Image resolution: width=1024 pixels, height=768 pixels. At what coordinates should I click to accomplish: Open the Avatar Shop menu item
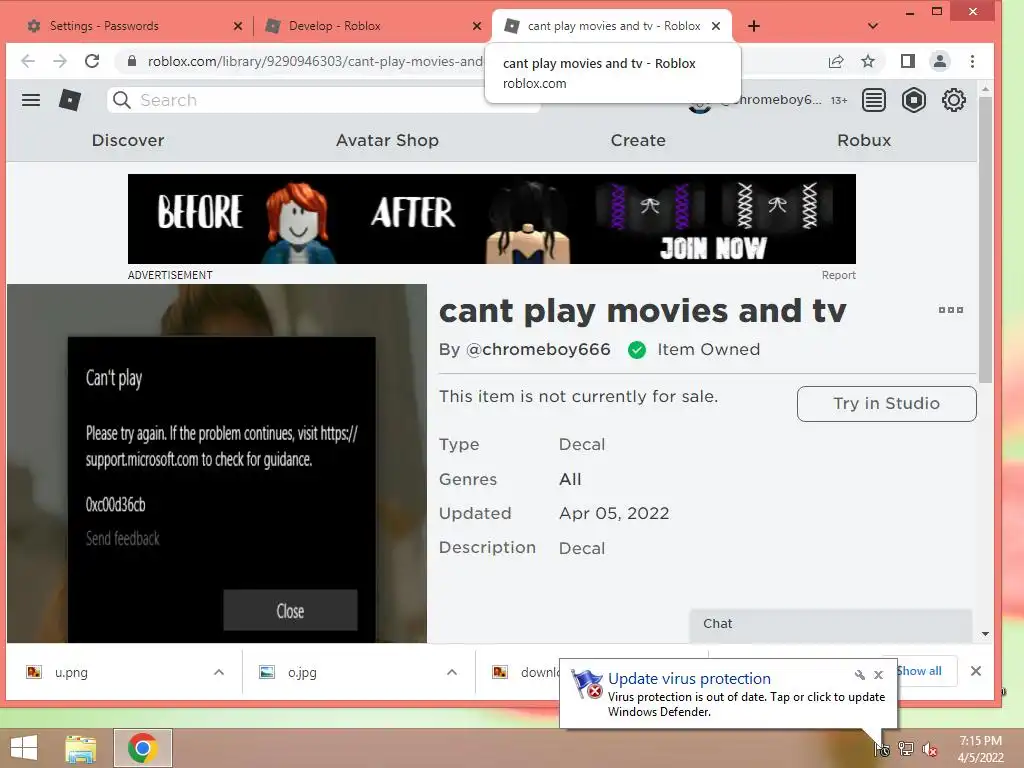(x=387, y=140)
